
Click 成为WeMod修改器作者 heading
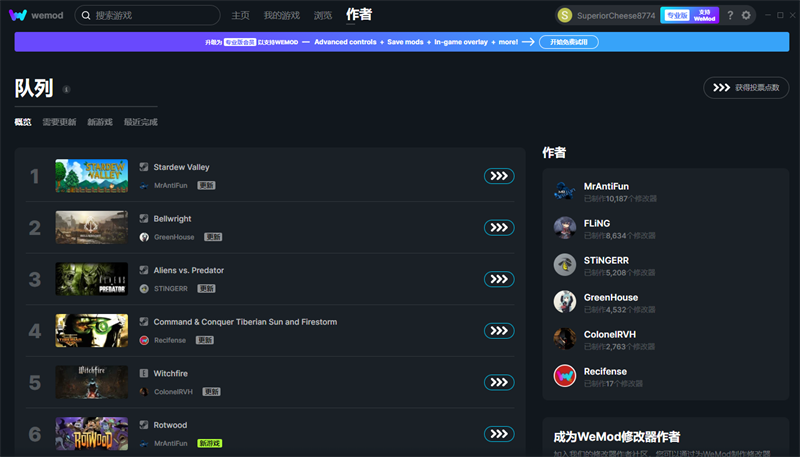tap(617, 437)
